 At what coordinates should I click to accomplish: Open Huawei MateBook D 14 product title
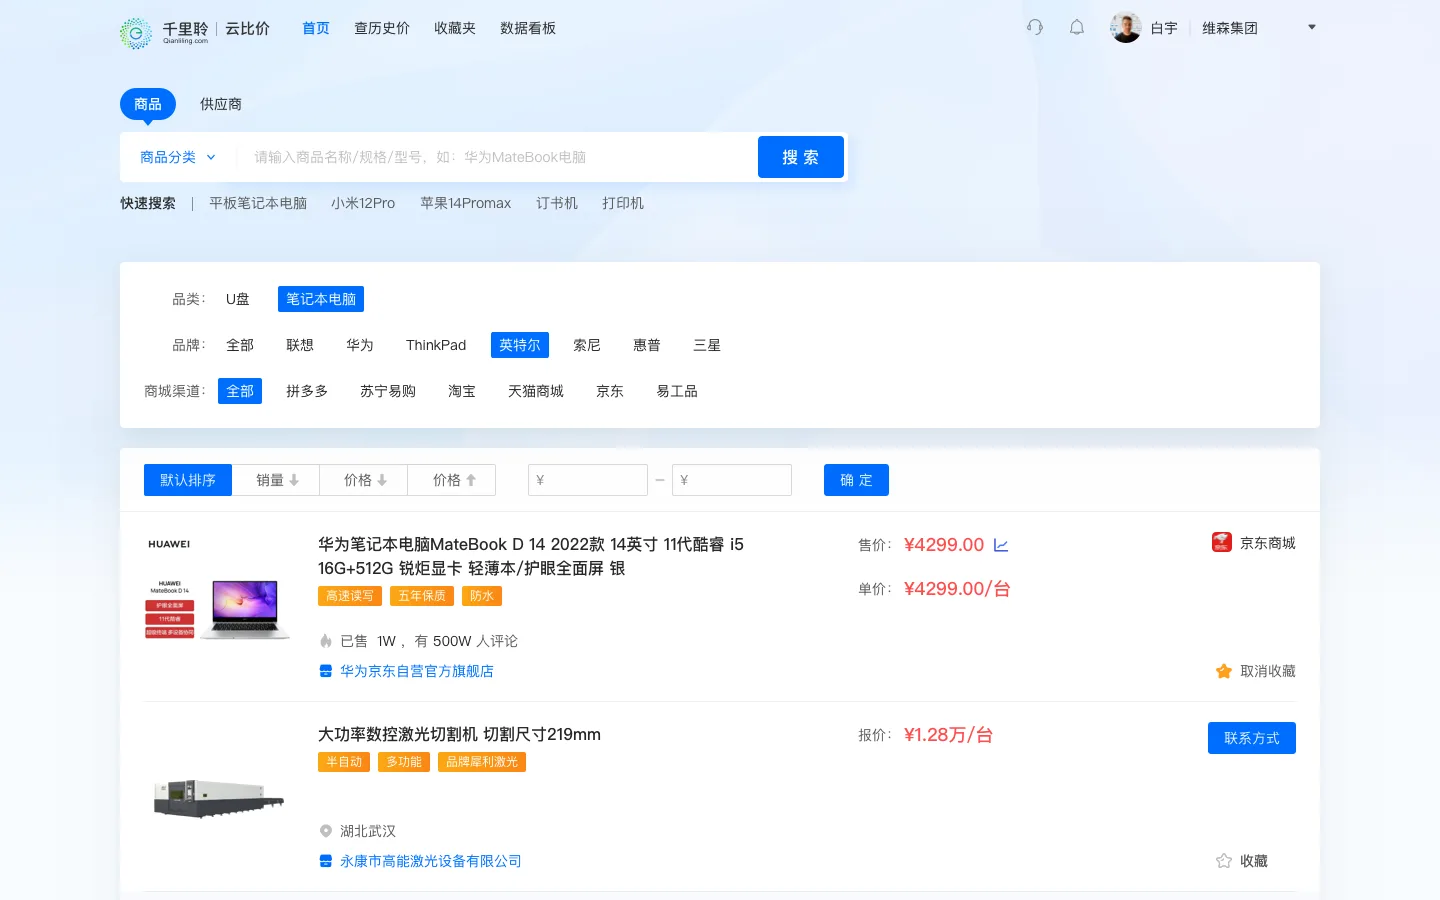[x=531, y=556]
